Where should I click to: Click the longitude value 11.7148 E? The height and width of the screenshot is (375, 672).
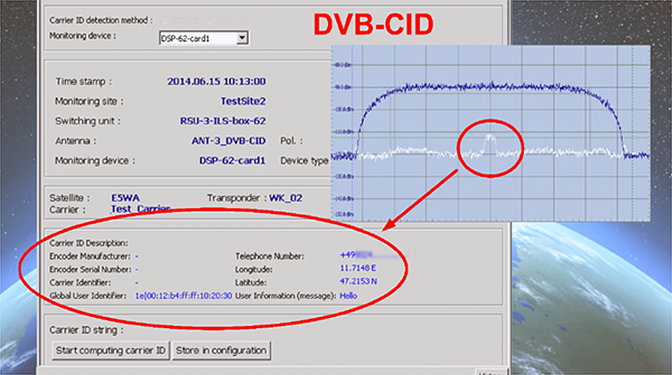tap(358, 268)
